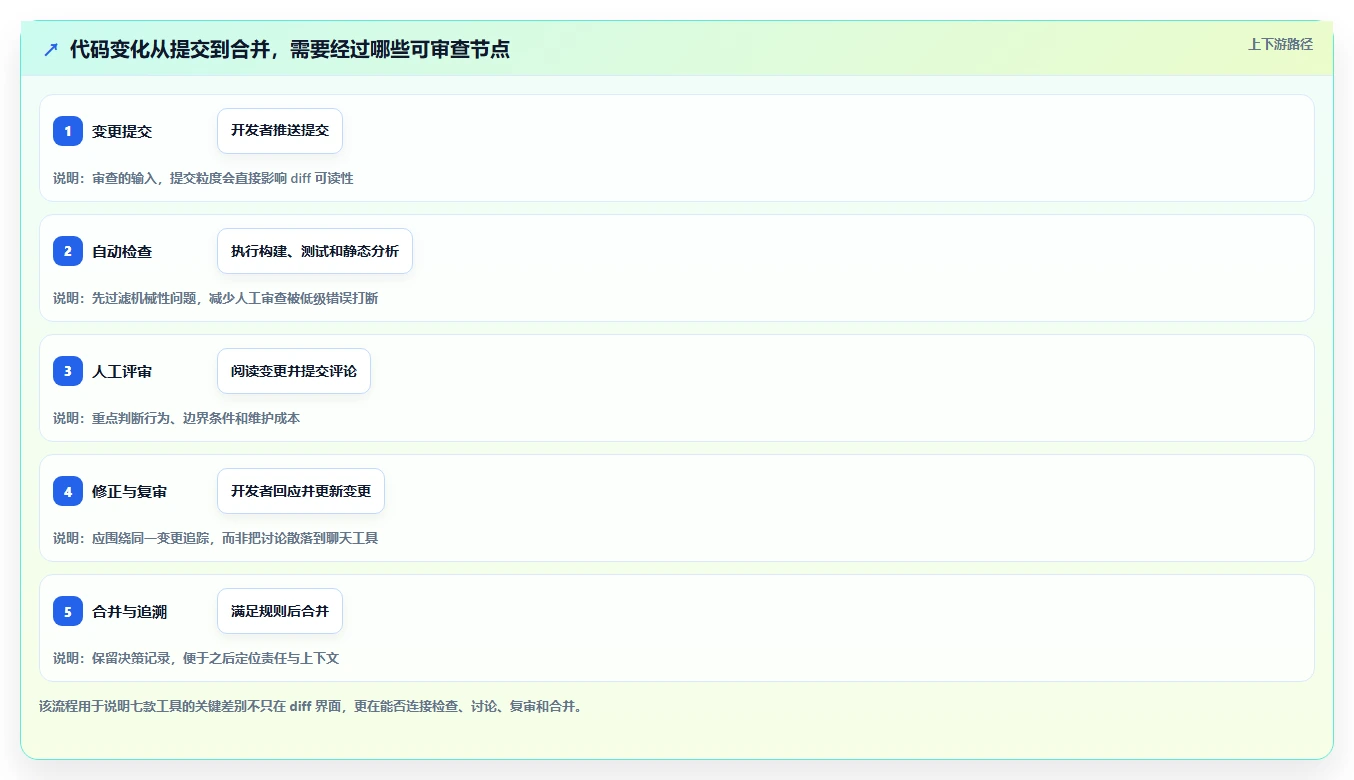1354x780 pixels.
Task: Click the 人工评审 step title
Action: [122, 371]
